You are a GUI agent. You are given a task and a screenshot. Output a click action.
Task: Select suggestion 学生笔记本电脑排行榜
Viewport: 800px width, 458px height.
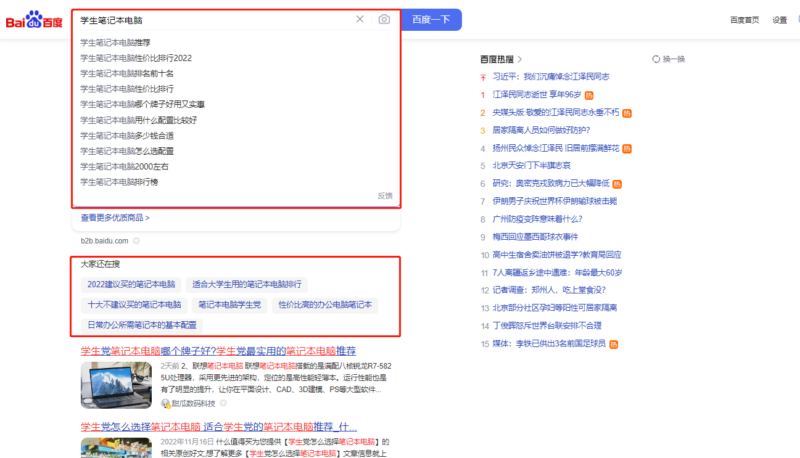119,182
